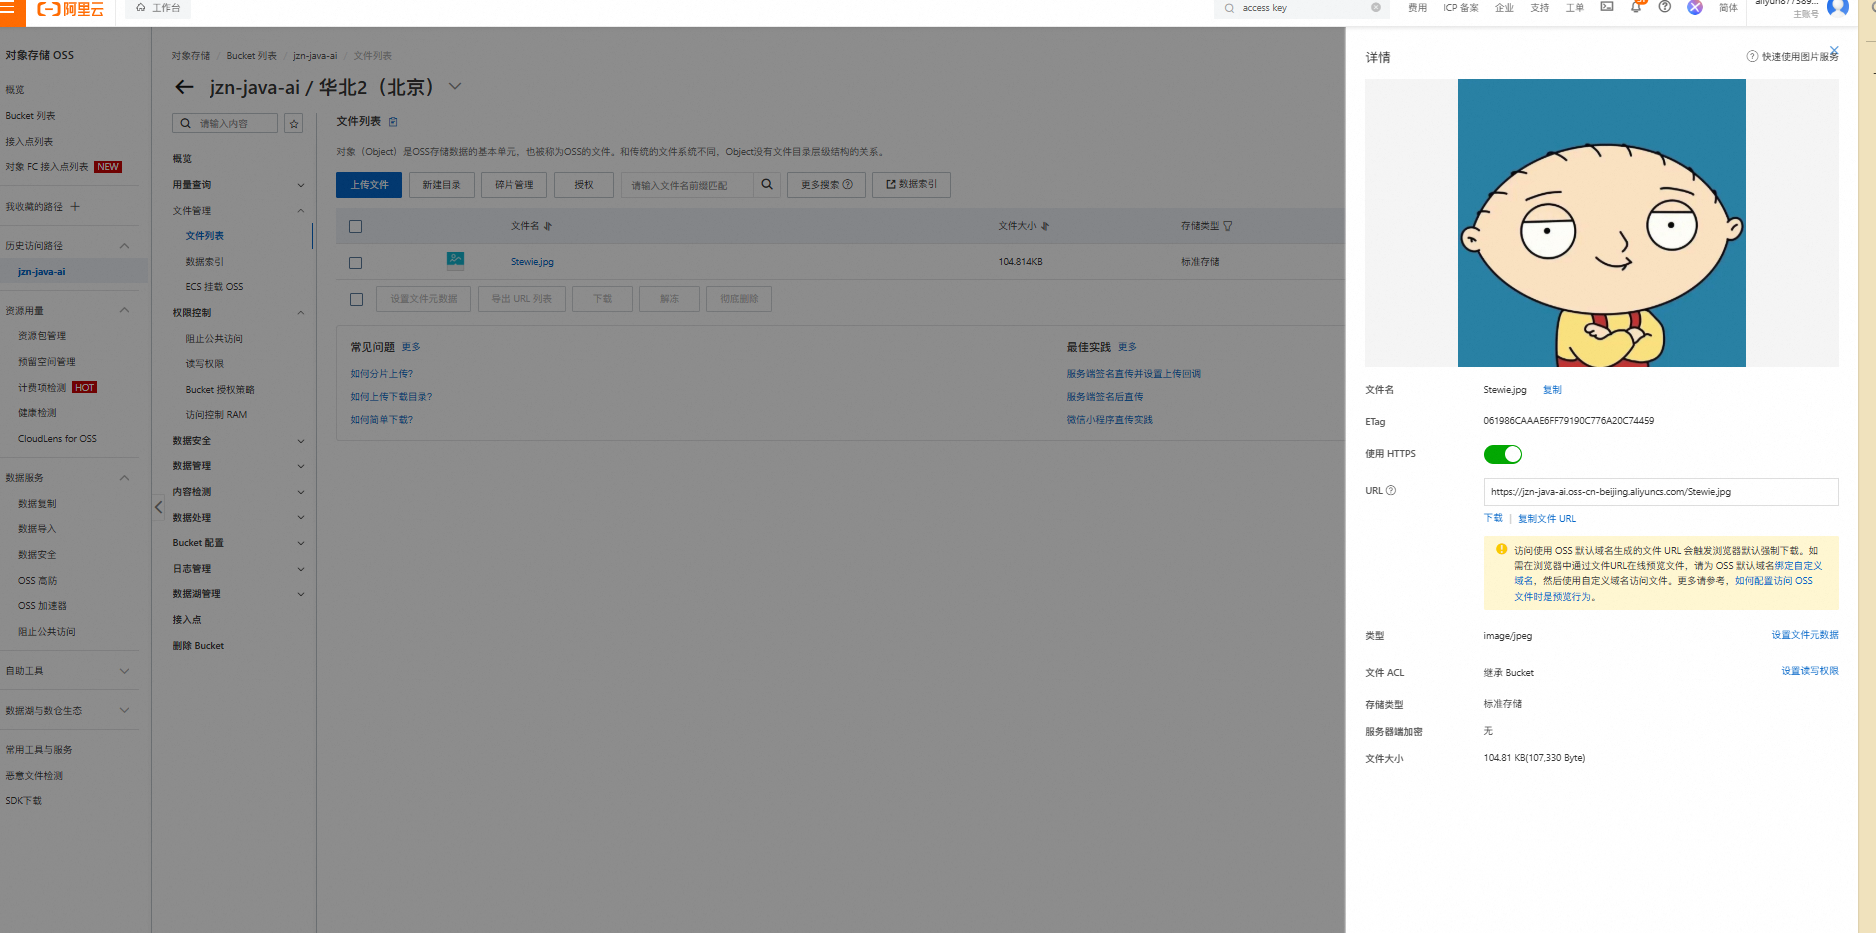The width and height of the screenshot is (1876, 933).
Task: Open the 文件列表 menu item
Action: (205, 236)
